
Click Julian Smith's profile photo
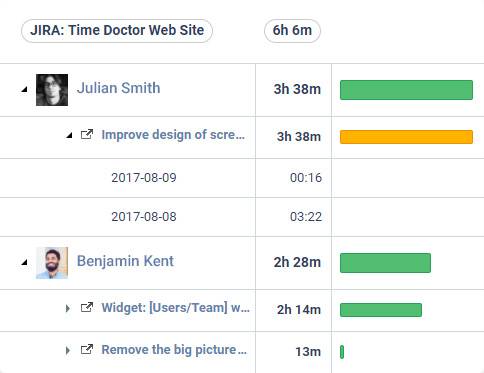[52, 90]
